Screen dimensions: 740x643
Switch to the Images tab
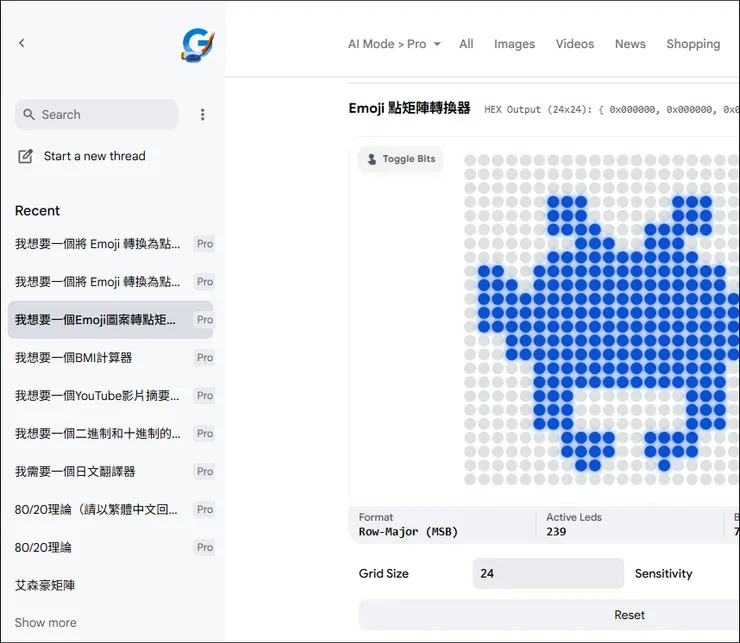(514, 44)
